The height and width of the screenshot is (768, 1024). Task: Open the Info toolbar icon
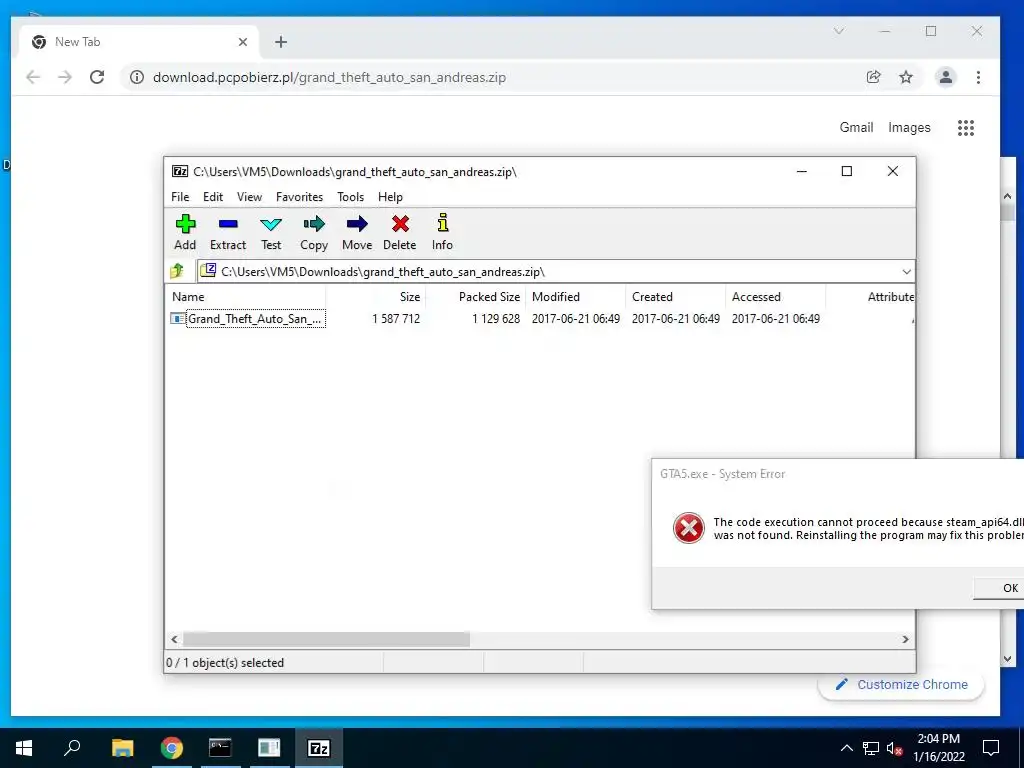coord(442,232)
